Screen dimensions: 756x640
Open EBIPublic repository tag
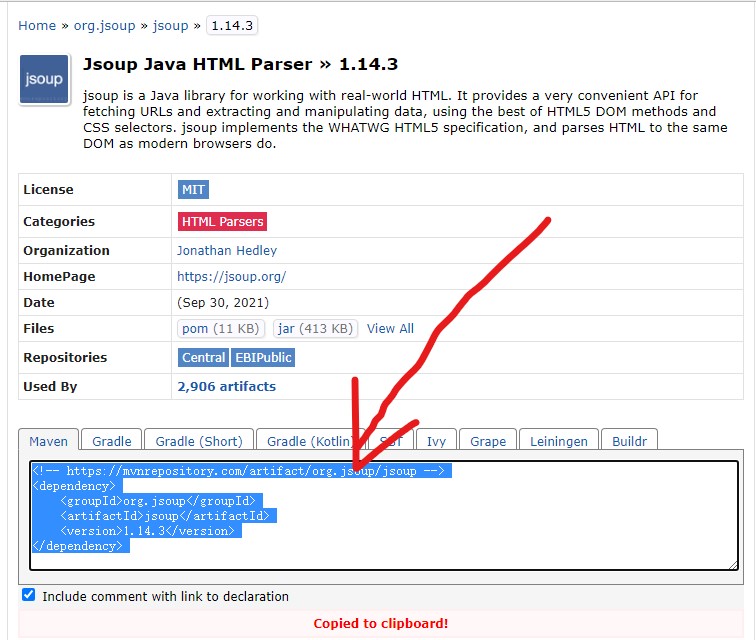coord(263,357)
